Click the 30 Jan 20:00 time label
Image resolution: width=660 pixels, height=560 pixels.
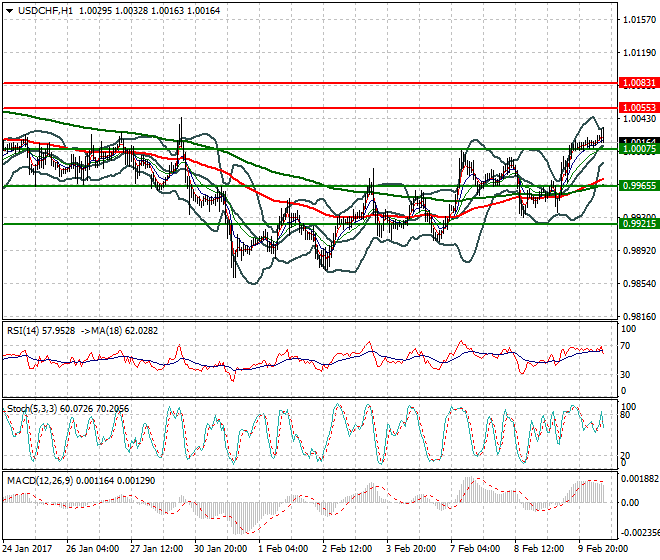coord(221,549)
